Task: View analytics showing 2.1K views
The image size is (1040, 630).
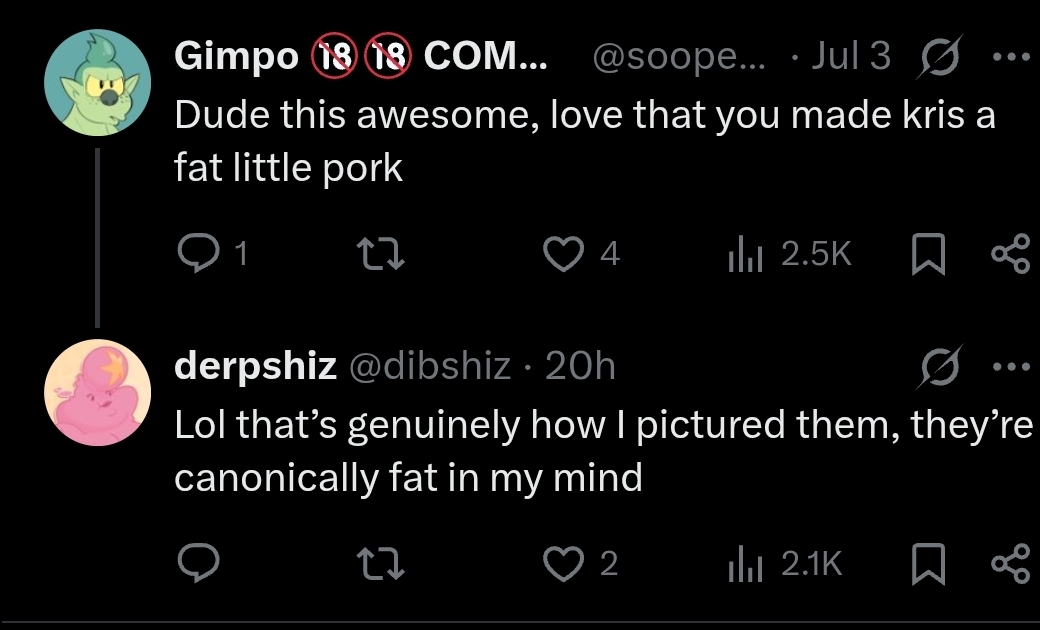Action: pos(785,564)
